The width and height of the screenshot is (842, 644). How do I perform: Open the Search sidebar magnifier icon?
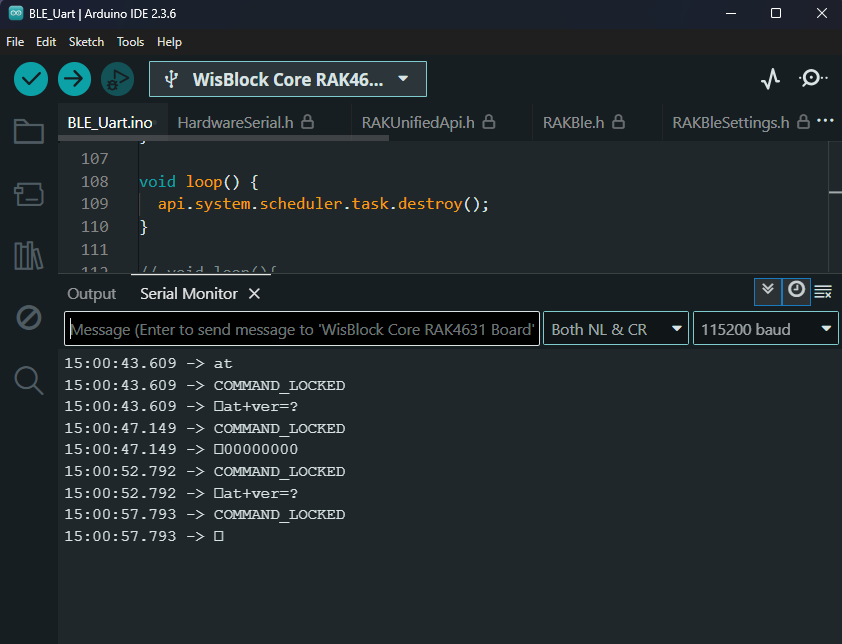pos(28,380)
